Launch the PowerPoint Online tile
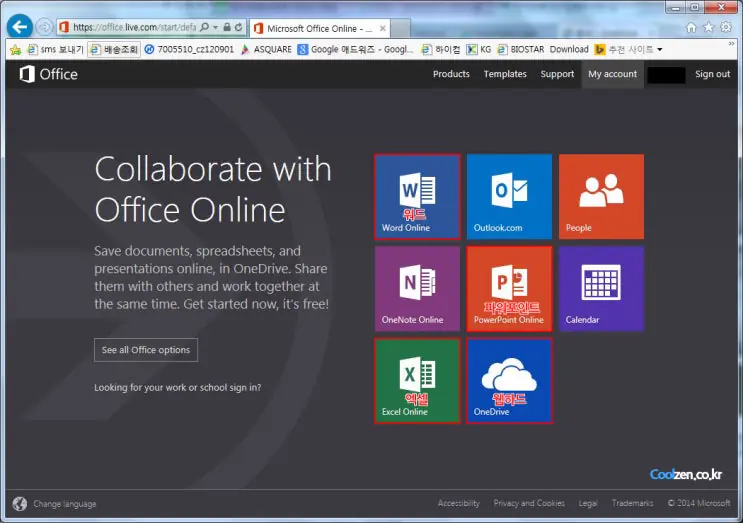Viewport: 743px width, 523px height. (509, 288)
